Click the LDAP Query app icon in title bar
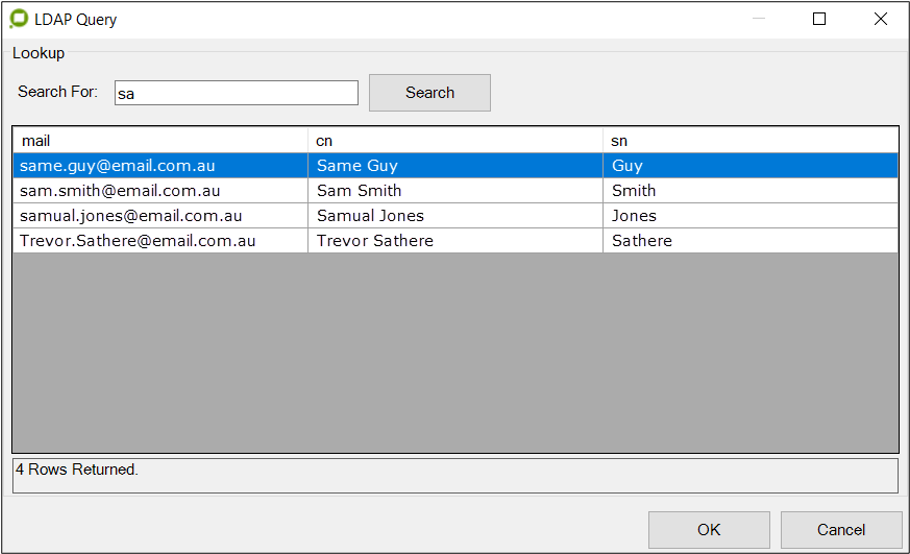This screenshot has height=554, width=910. pyautogui.click(x=18, y=19)
